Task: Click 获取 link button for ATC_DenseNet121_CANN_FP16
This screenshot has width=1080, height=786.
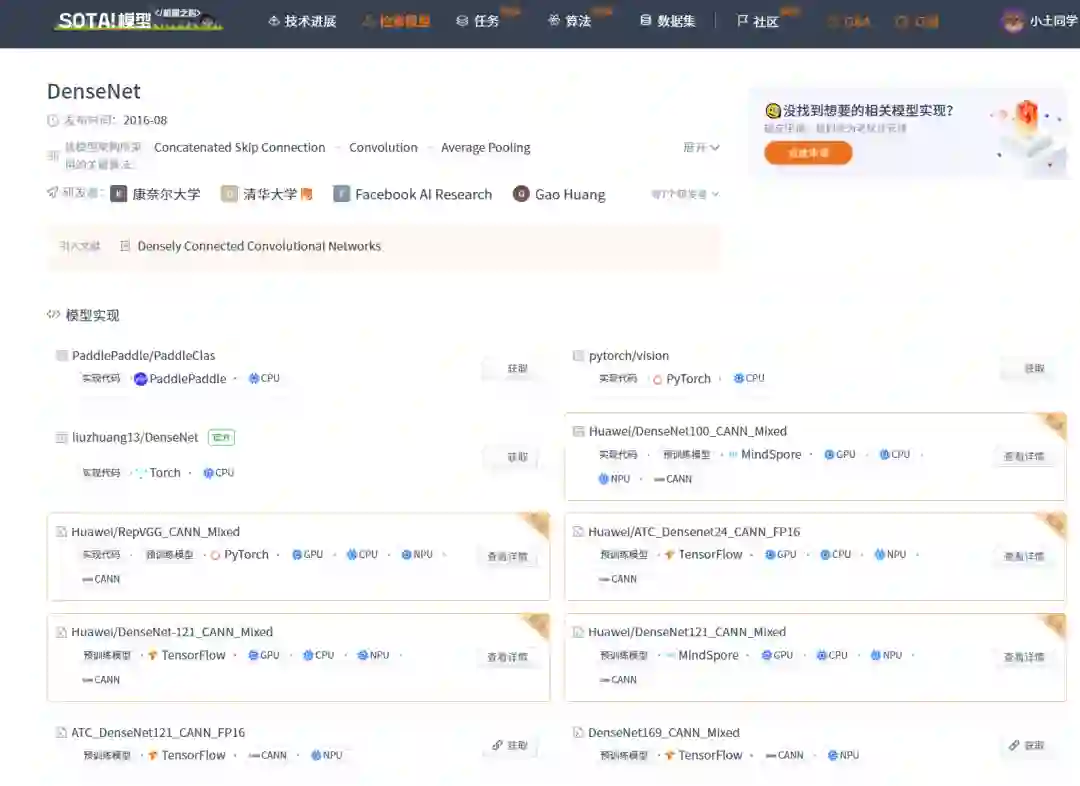Action: [x=510, y=745]
